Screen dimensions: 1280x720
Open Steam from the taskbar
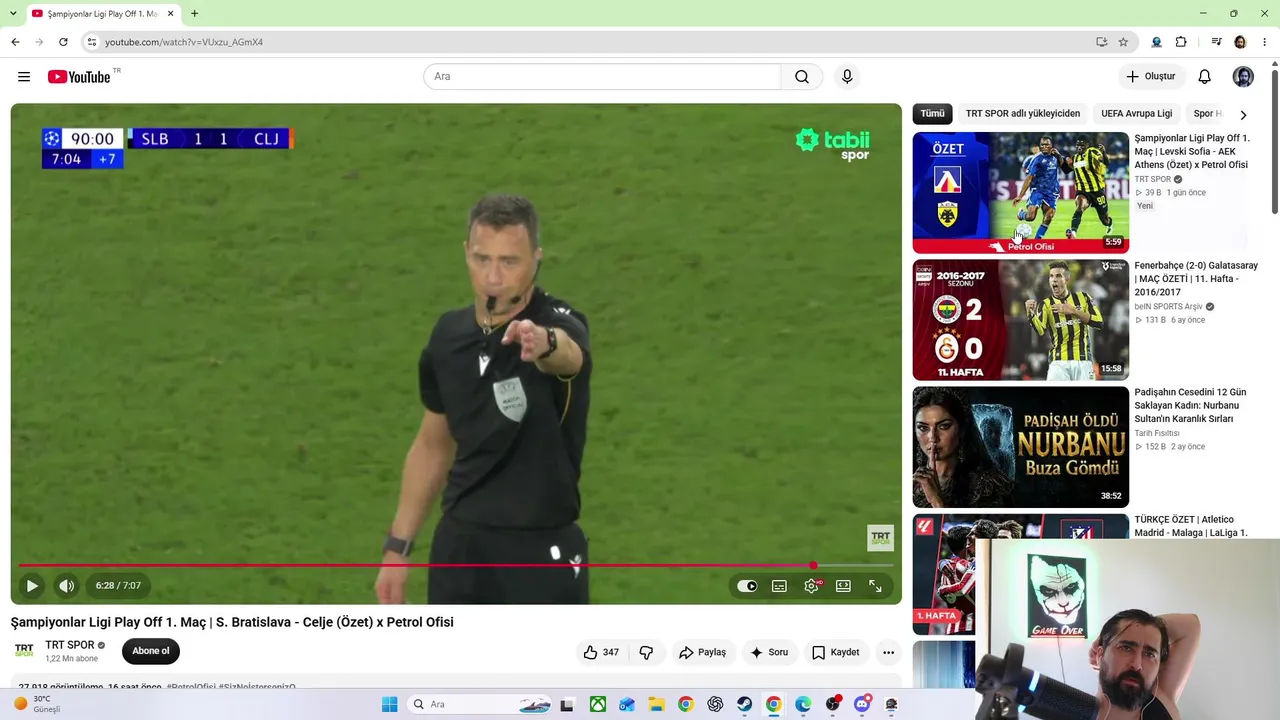(x=744, y=705)
